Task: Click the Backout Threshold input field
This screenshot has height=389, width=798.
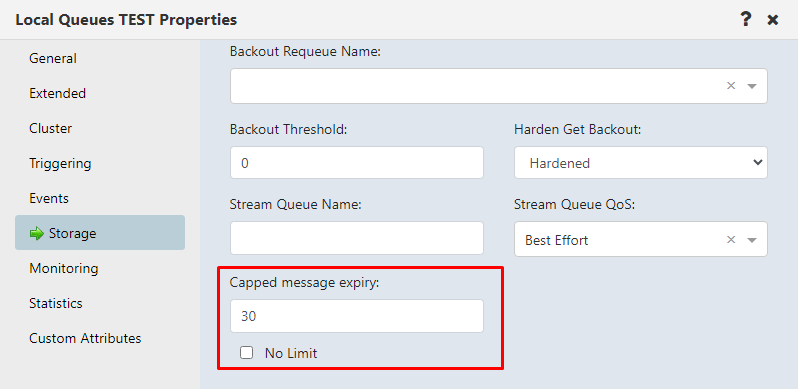Action: (357, 163)
